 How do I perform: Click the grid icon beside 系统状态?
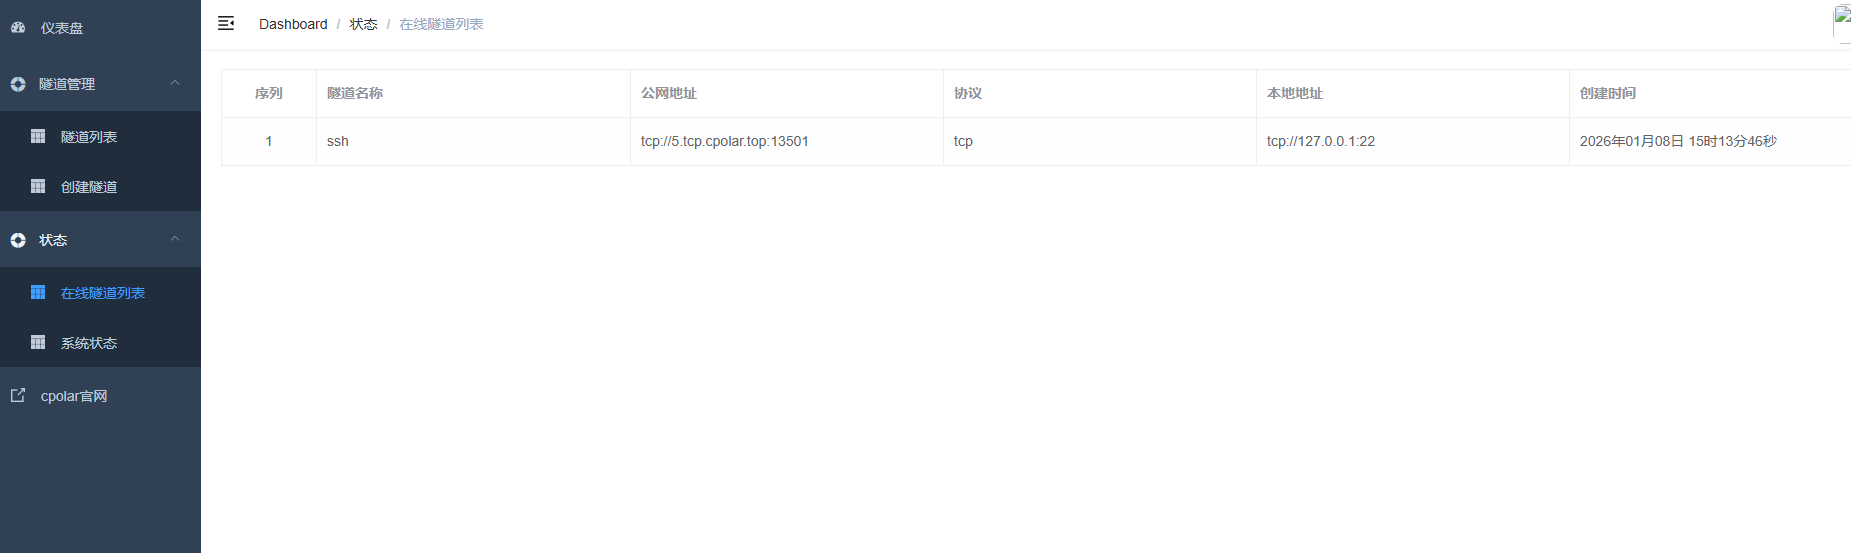pyautogui.click(x=38, y=342)
